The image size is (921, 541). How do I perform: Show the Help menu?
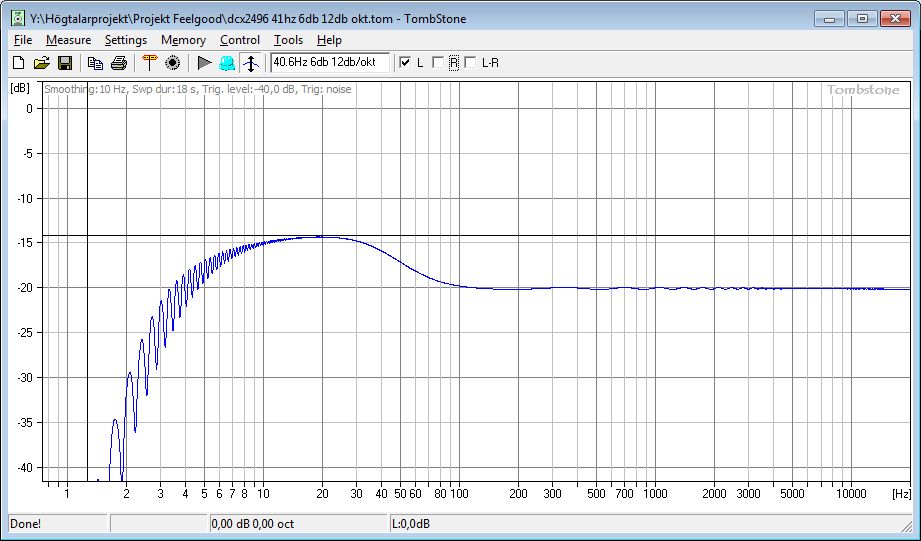[329, 40]
